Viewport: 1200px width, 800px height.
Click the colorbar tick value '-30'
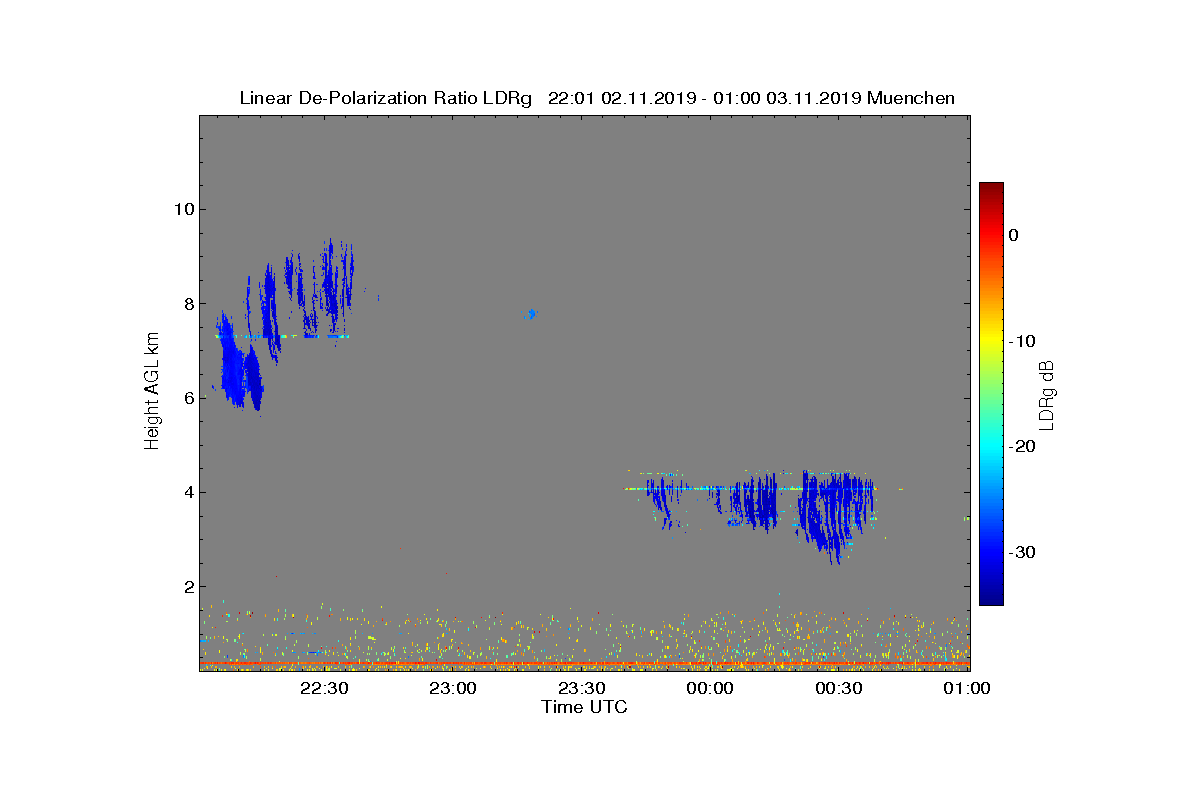coord(1021,552)
